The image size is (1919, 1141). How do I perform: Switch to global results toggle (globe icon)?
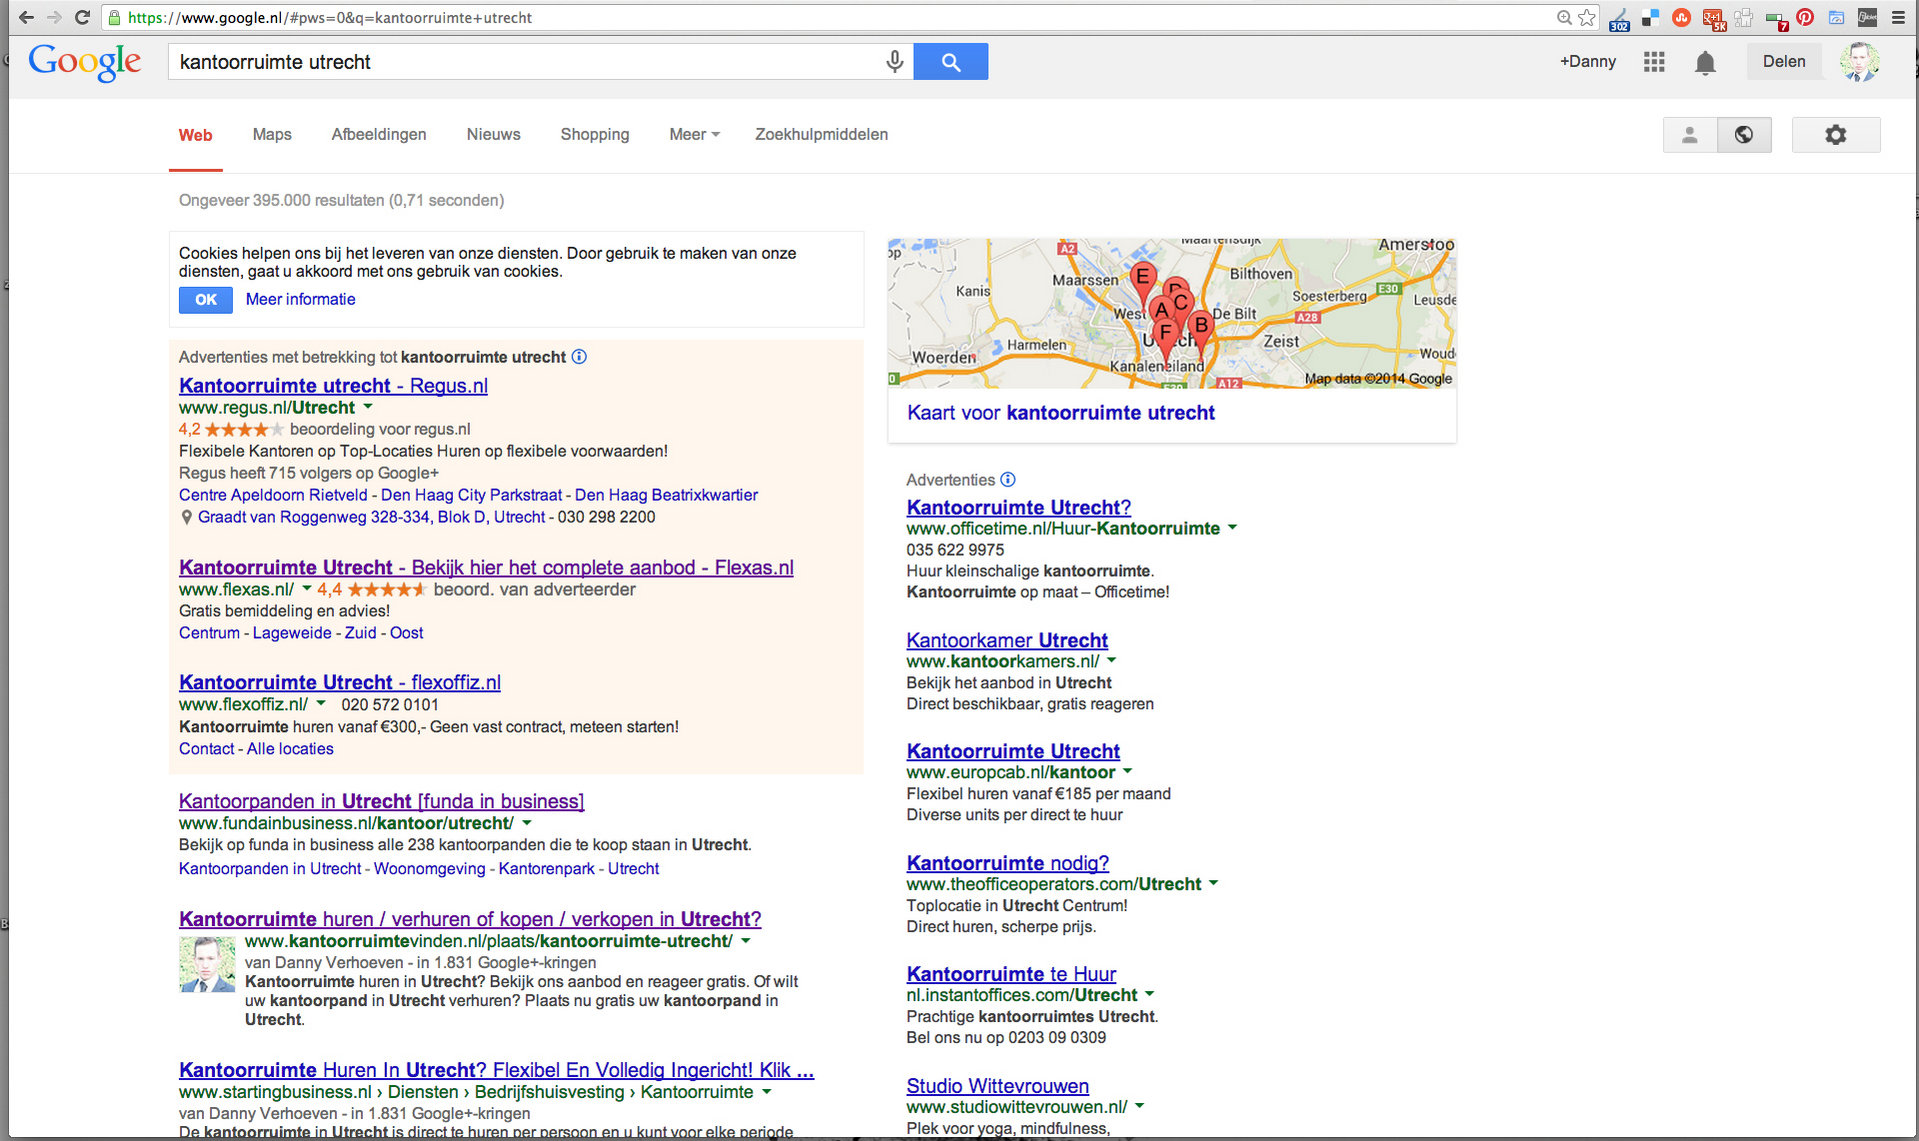tap(1744, 135)
